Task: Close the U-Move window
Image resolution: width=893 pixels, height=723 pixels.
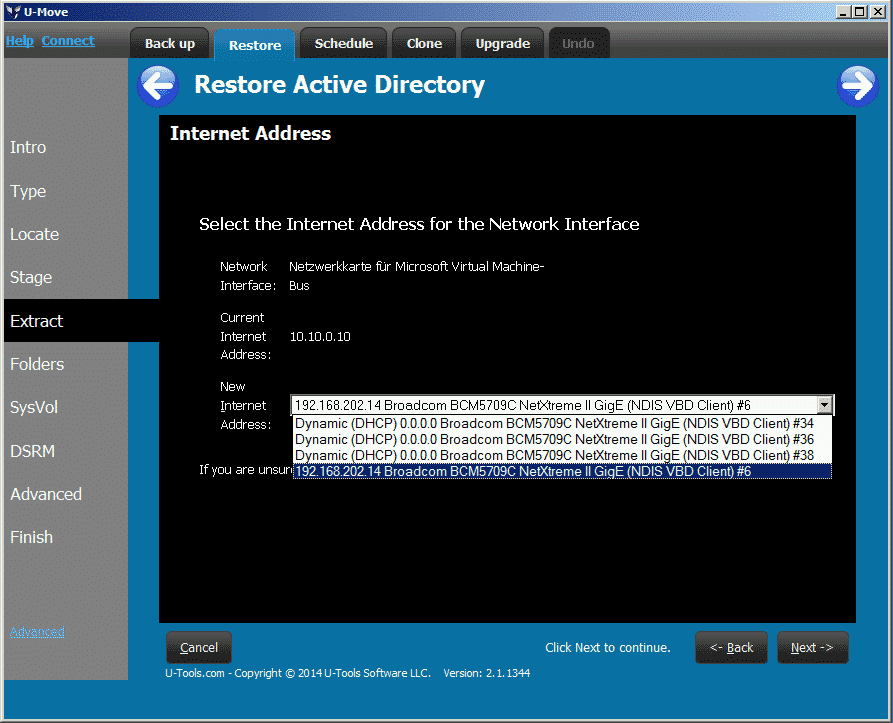Action: pyautogui.click(x=878, y=11)
